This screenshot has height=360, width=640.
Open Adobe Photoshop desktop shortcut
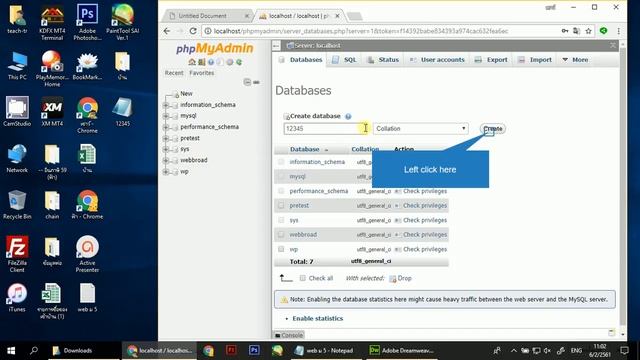point(87,22)
